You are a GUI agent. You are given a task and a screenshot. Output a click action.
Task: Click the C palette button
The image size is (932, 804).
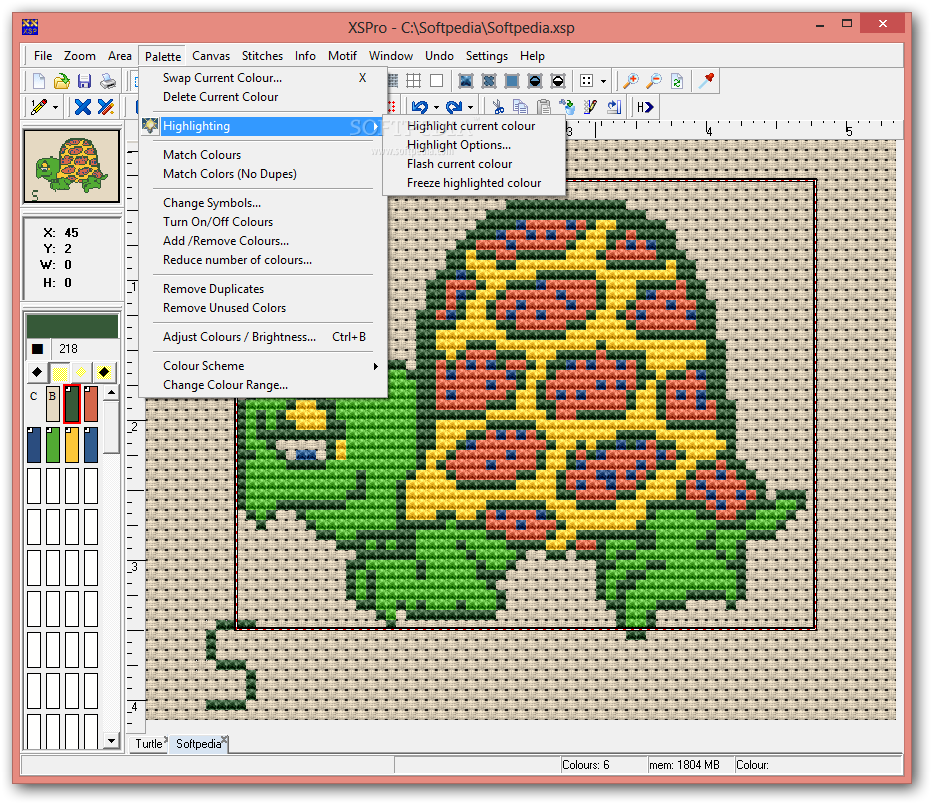34,396
